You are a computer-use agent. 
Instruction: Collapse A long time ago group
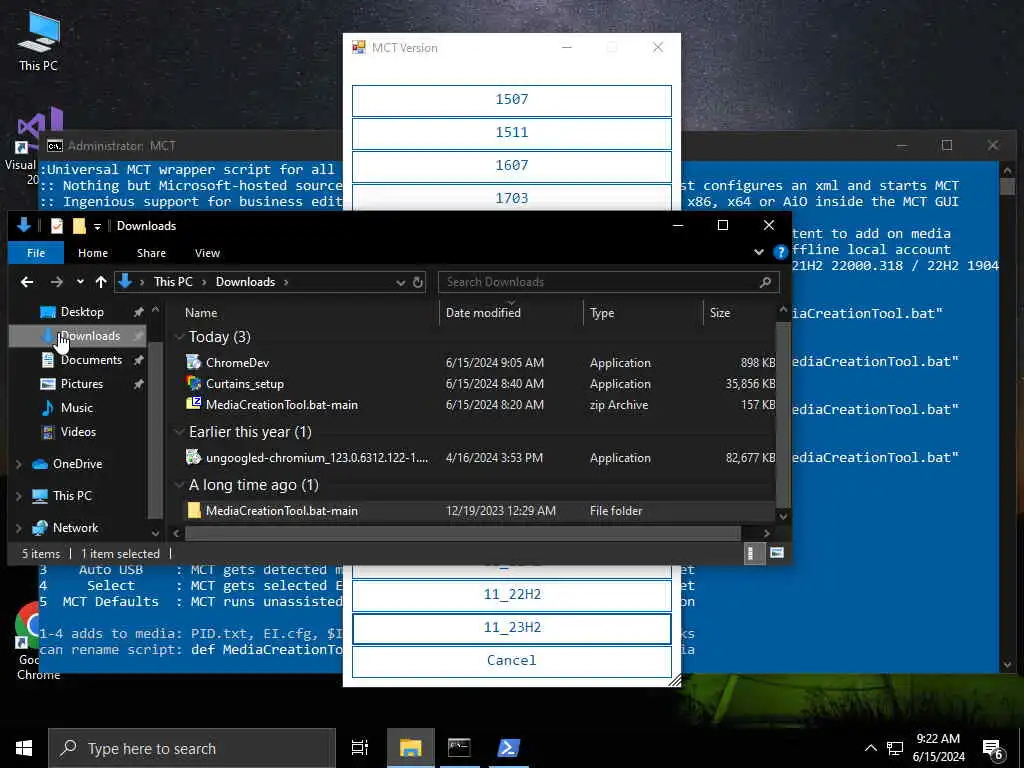coord(179,485)
